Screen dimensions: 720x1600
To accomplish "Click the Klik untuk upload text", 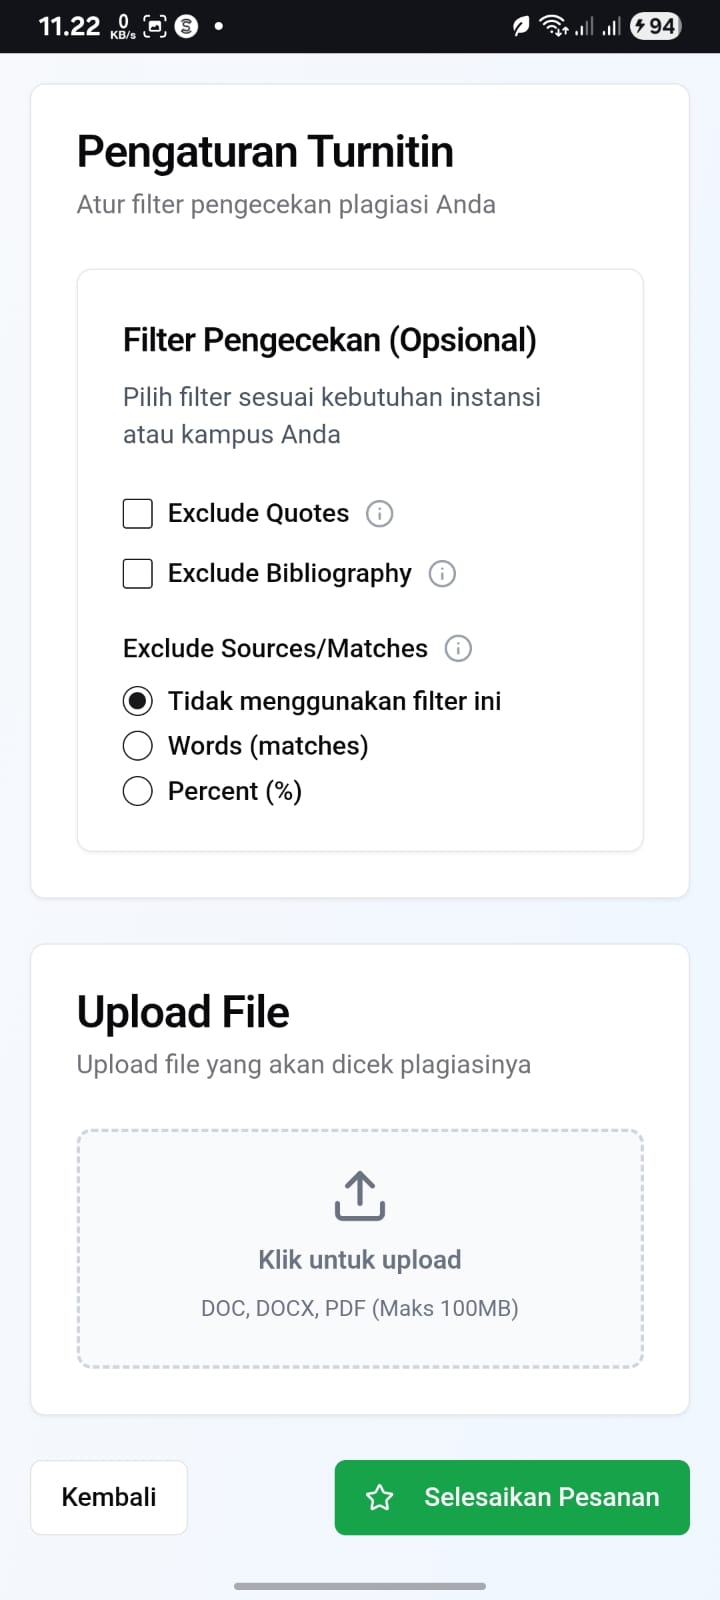I will 360,1260.
